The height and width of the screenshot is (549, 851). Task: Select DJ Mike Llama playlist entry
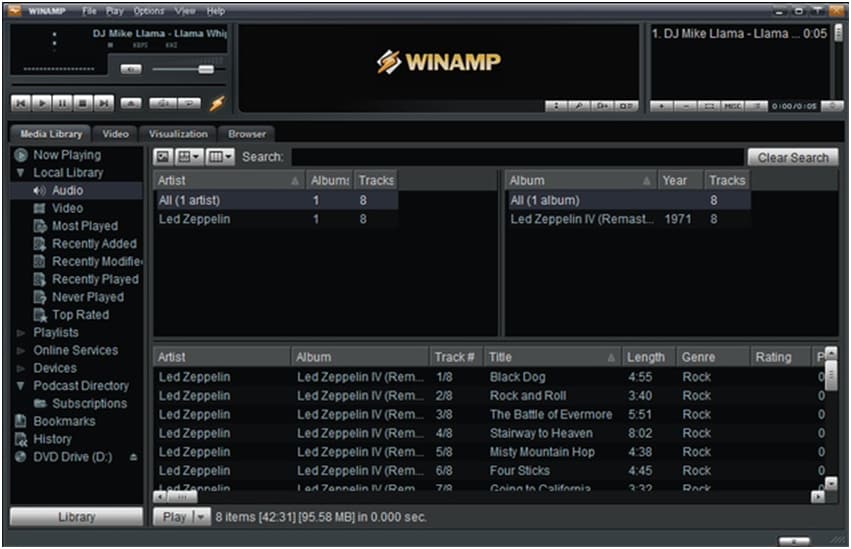coord(739,34)
